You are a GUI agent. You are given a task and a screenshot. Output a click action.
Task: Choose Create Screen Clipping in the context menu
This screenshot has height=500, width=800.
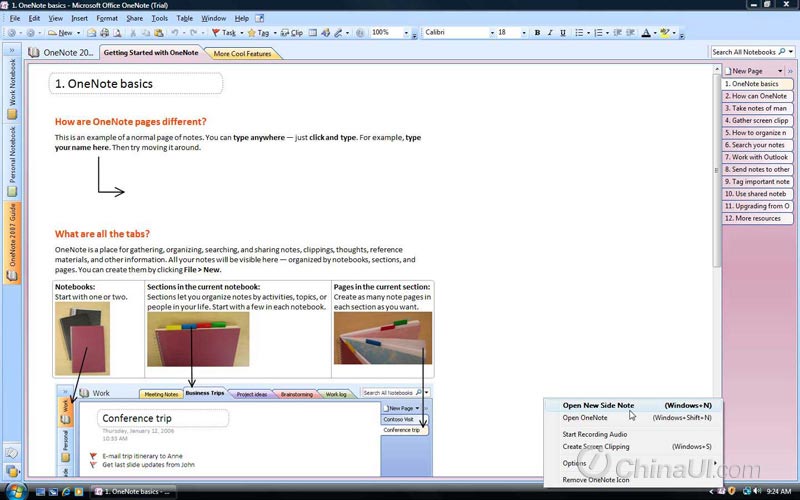(634, 446)
